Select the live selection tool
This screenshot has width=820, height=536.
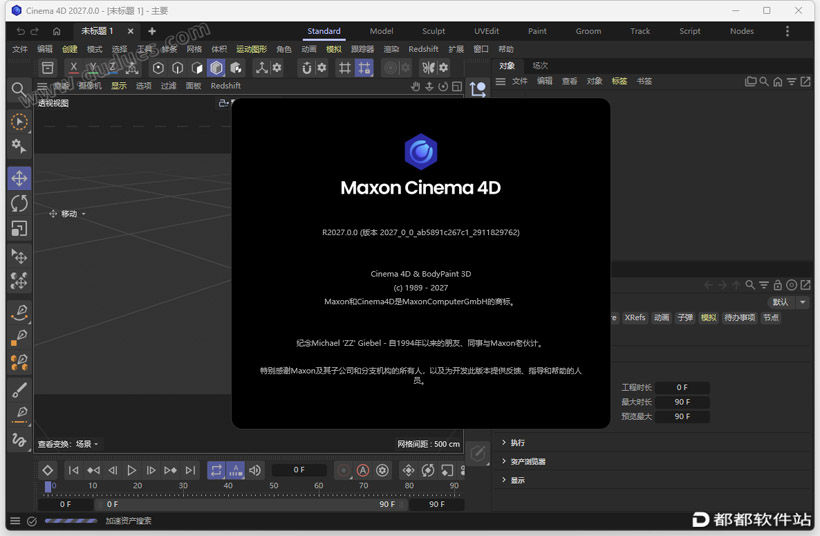19,122
